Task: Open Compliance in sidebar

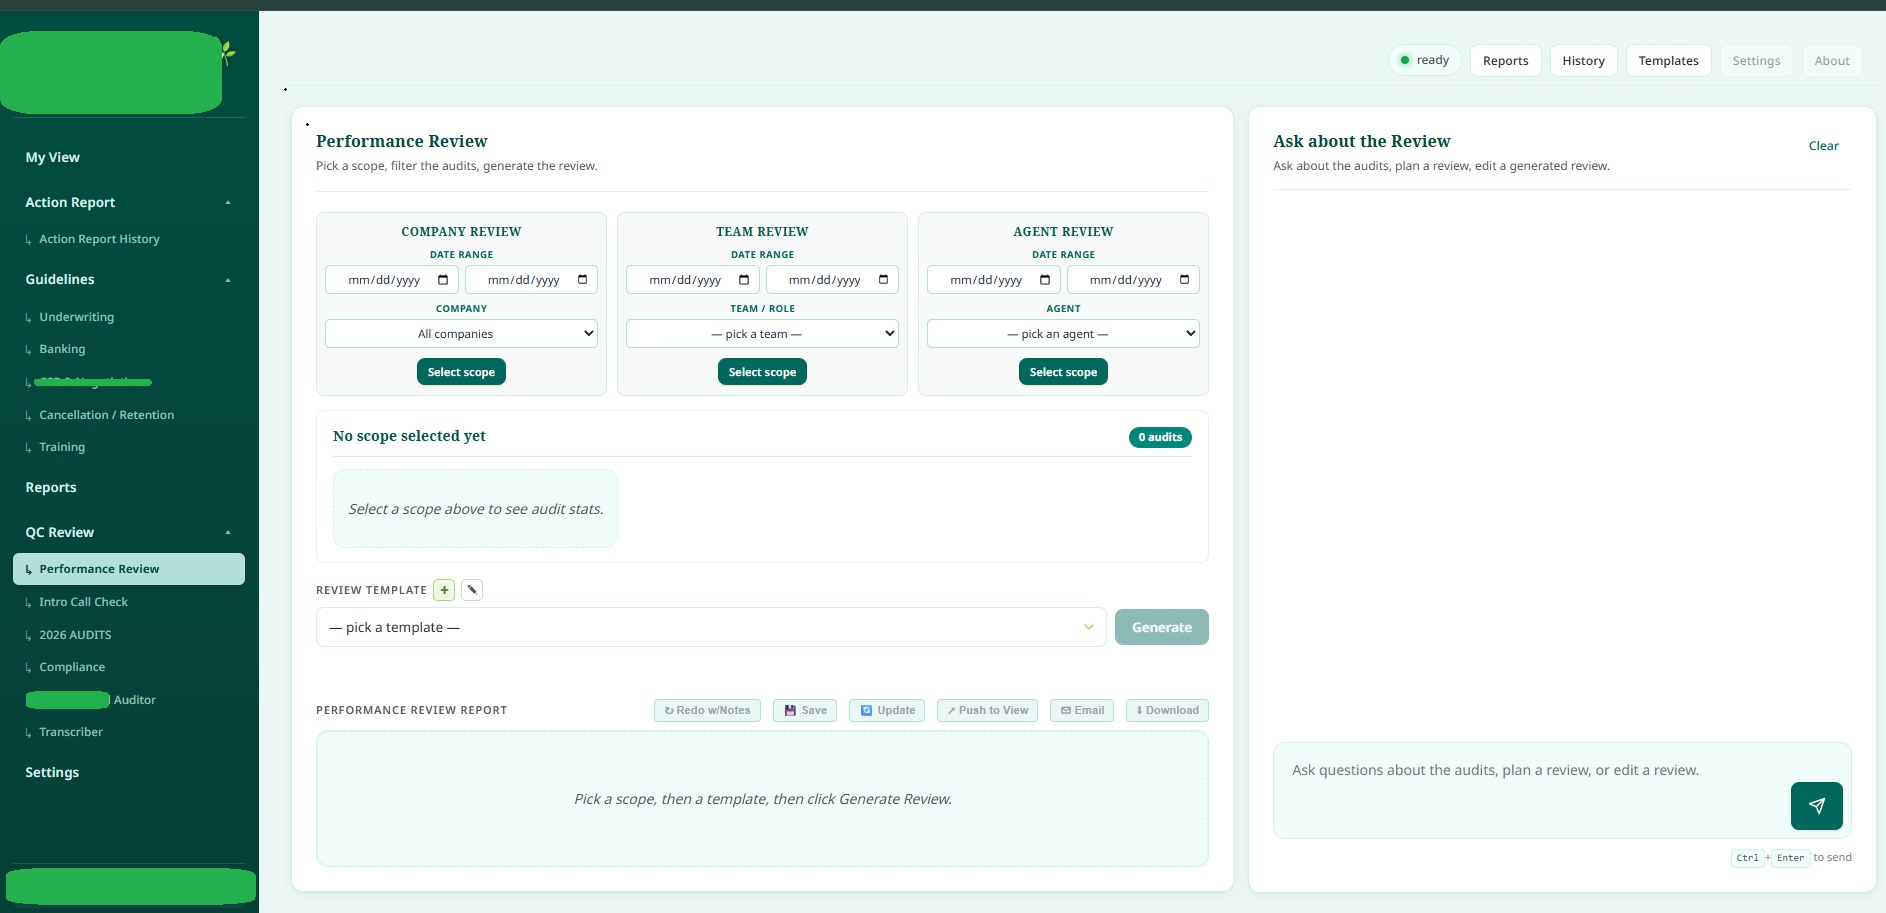Action: [72, 667]
